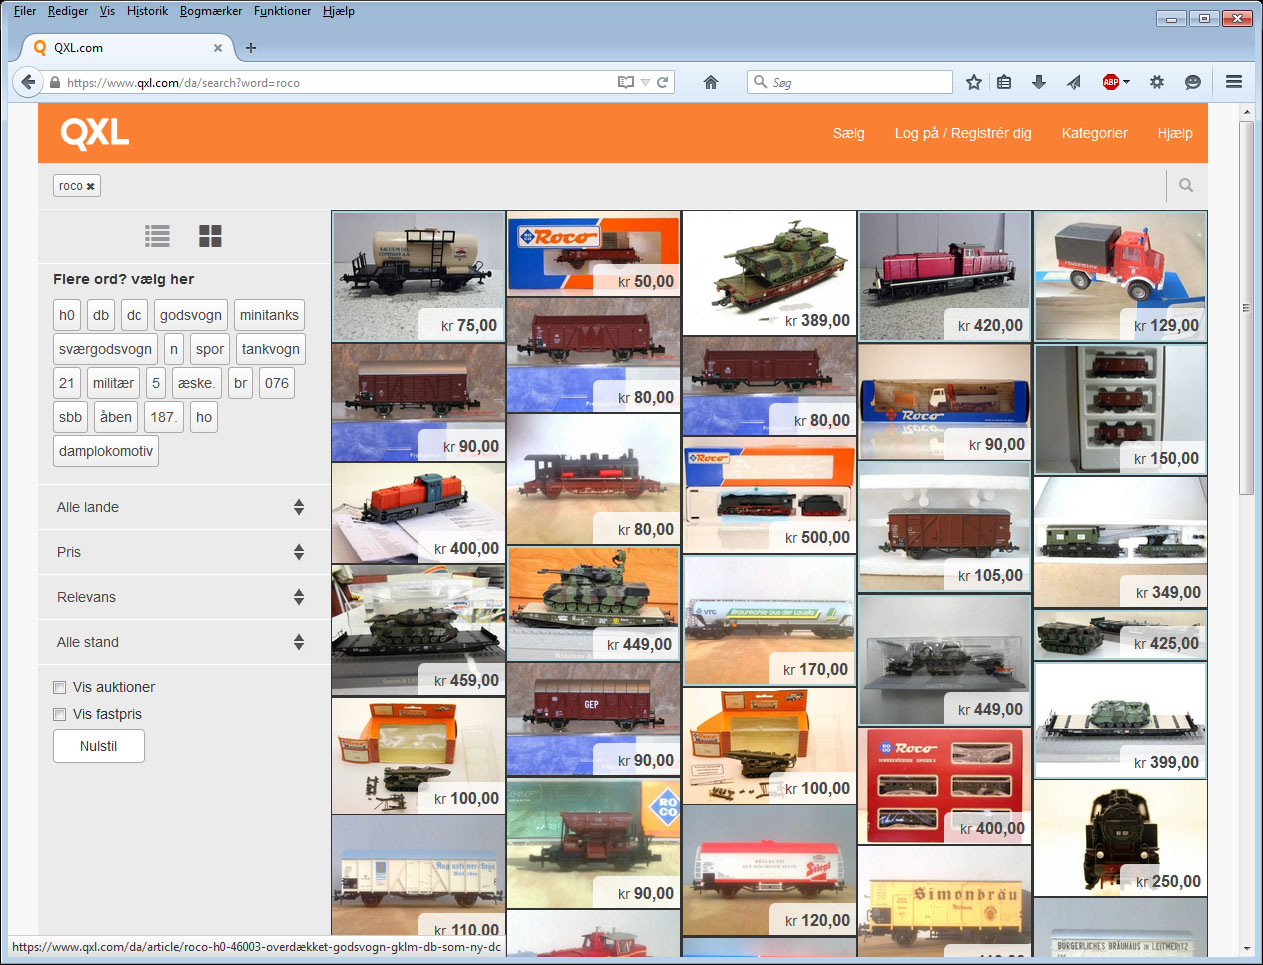Open the Funktioner menu

click(x=282, y=11)
